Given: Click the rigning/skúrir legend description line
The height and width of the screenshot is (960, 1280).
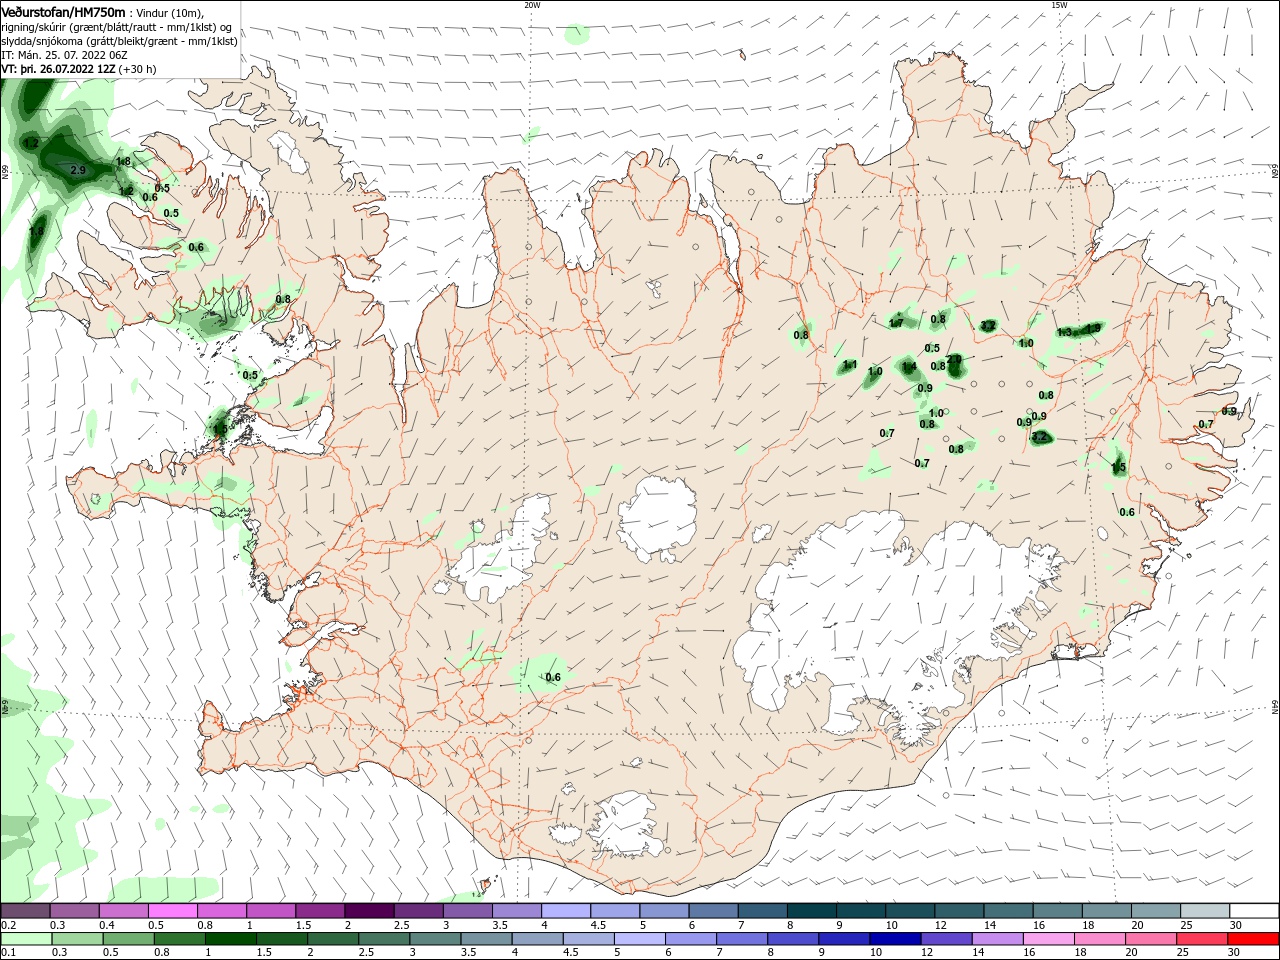Looking at the screenshot, I should click(117, 27).
